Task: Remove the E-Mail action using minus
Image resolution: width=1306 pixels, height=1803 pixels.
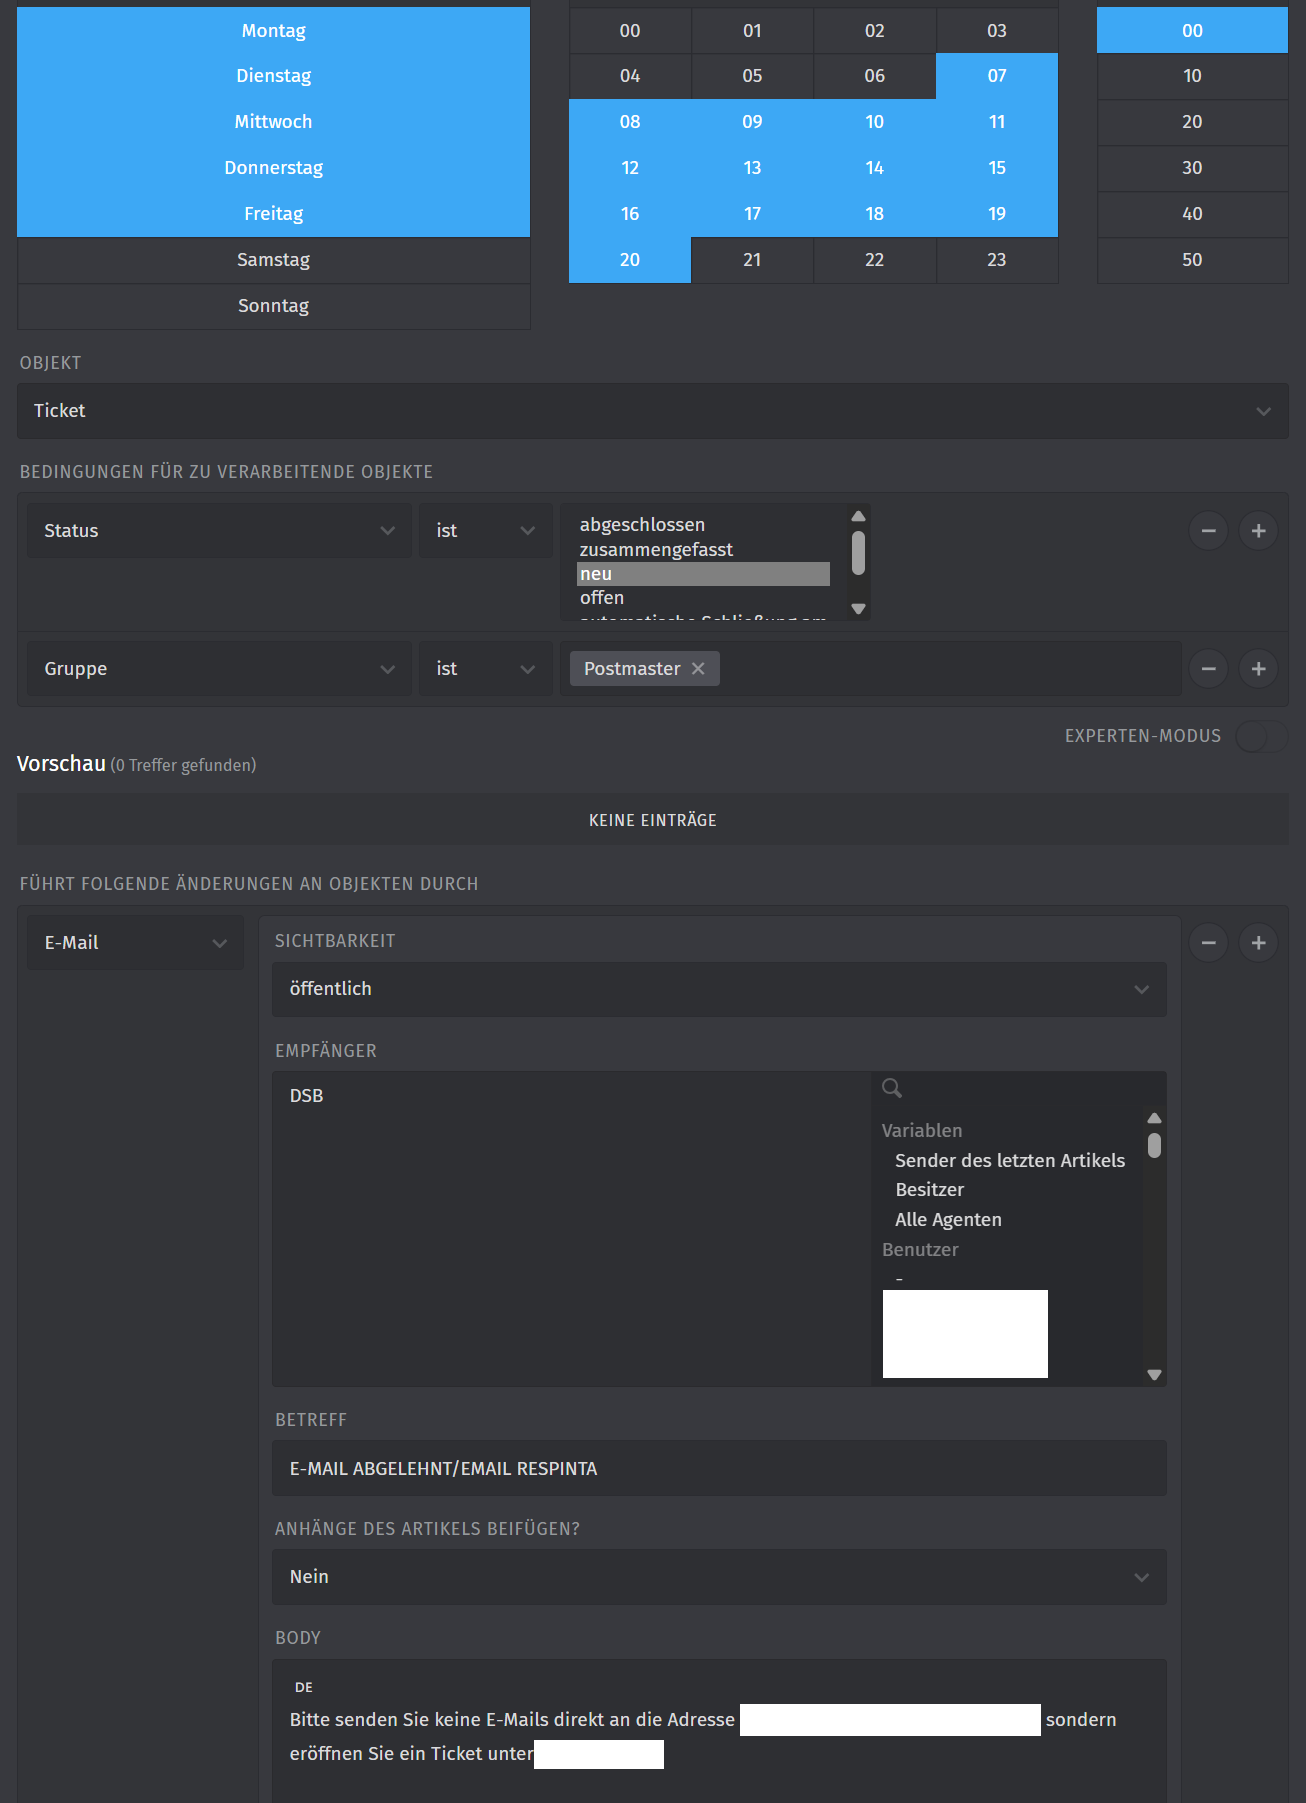Action: (x=1208, y=943)
